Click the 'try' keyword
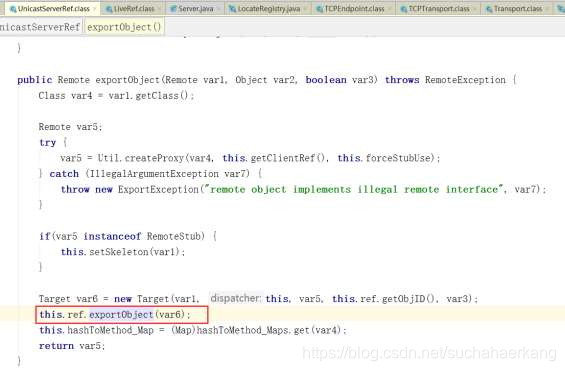This screenshot has width=565, height=371. (x=48, y=143)
